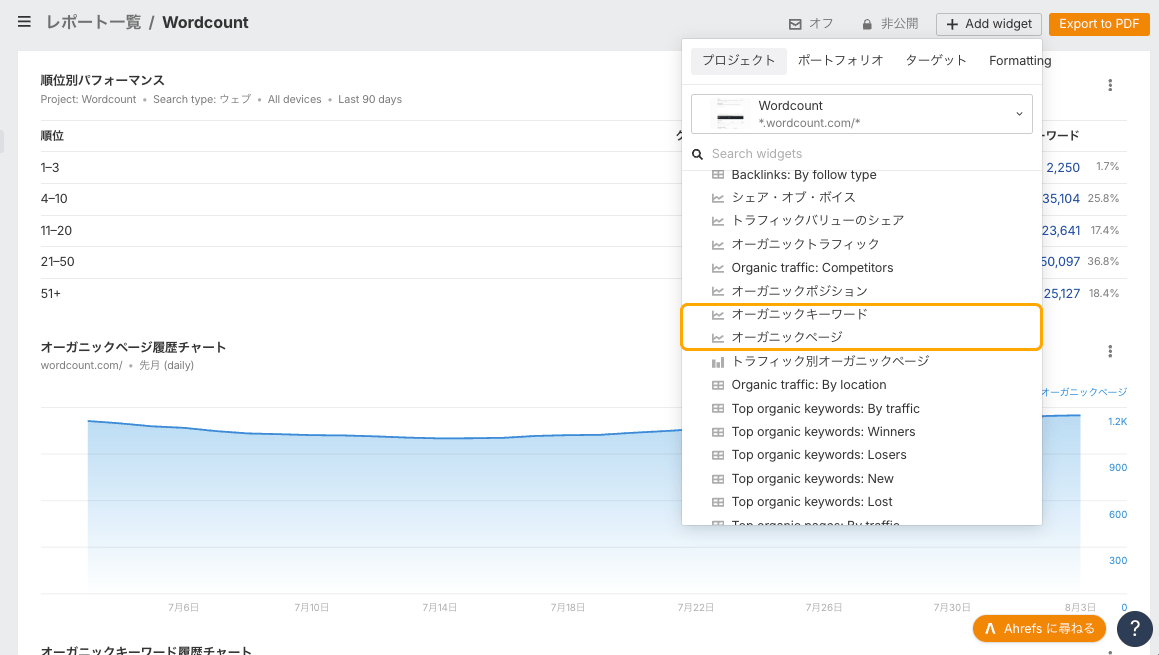Click chart icon beside オーガニックトラフィック
1159x655 pixels.
(717, 245)
